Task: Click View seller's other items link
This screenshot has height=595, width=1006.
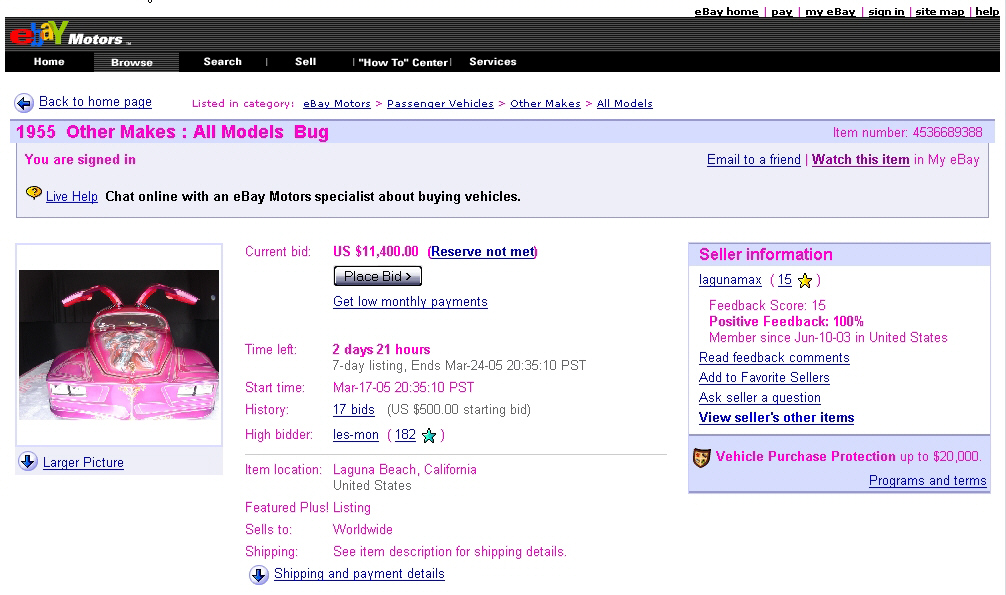Action: tap(776, 418)
